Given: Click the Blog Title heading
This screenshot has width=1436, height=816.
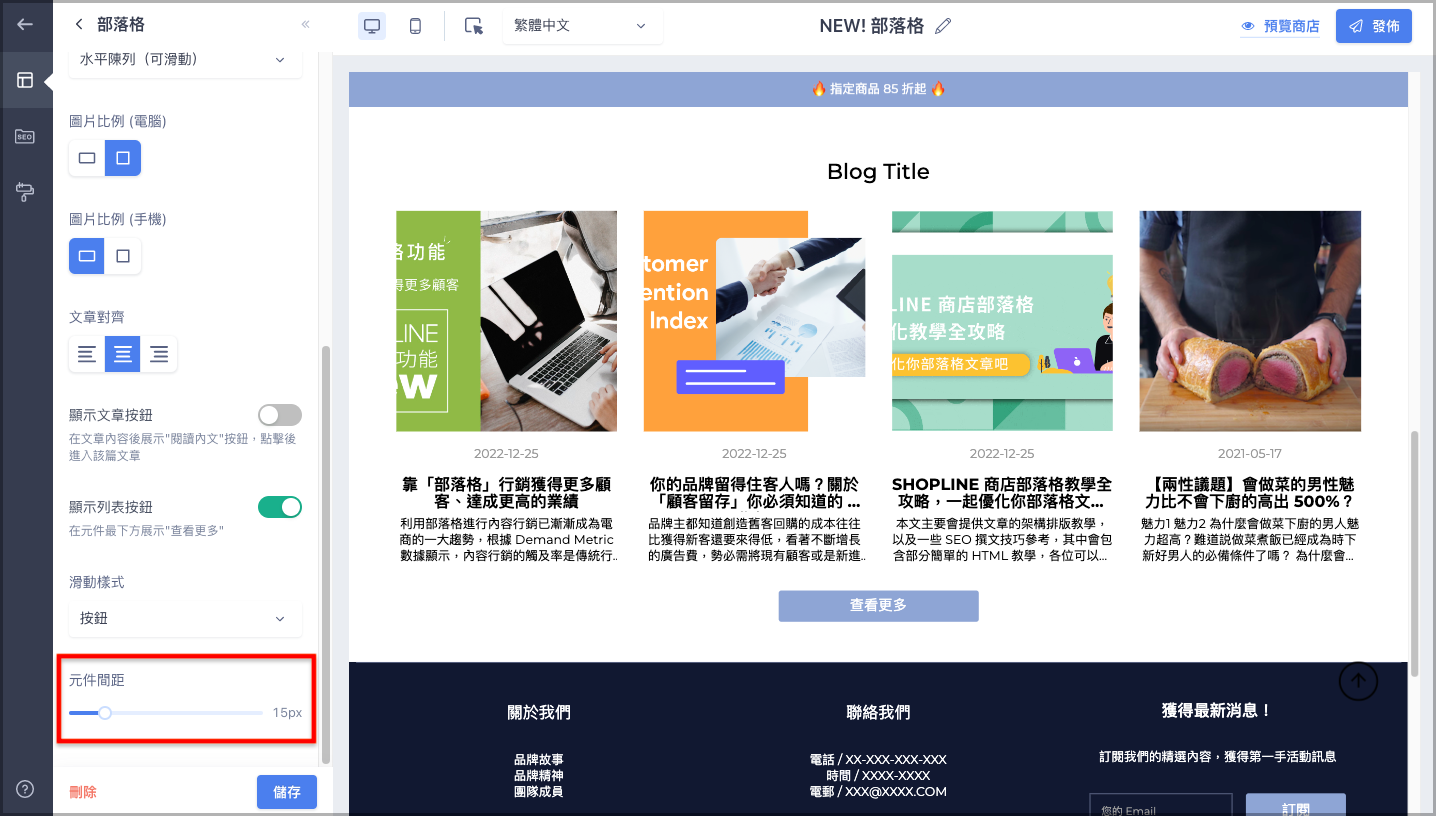Looking at the screenshot, I should click(x=878, y=172).
